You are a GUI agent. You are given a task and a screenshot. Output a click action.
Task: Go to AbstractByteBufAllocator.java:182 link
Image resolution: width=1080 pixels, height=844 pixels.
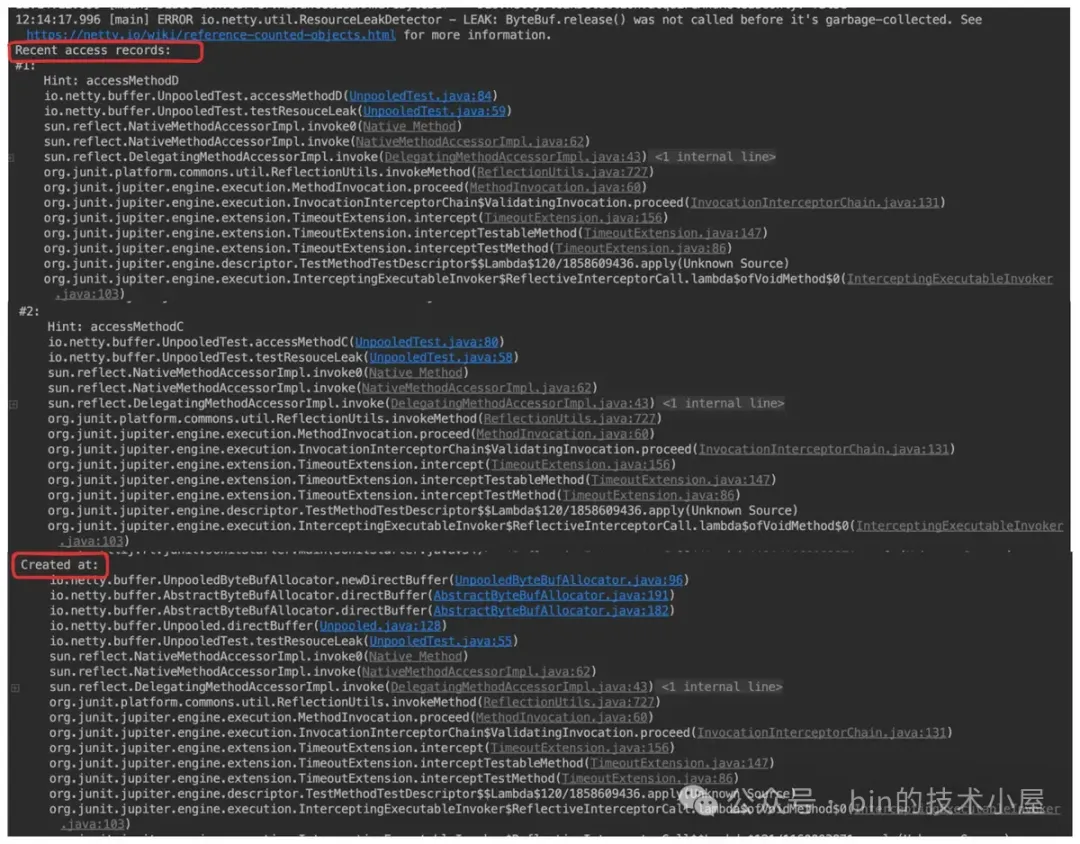tap(551, 610)
